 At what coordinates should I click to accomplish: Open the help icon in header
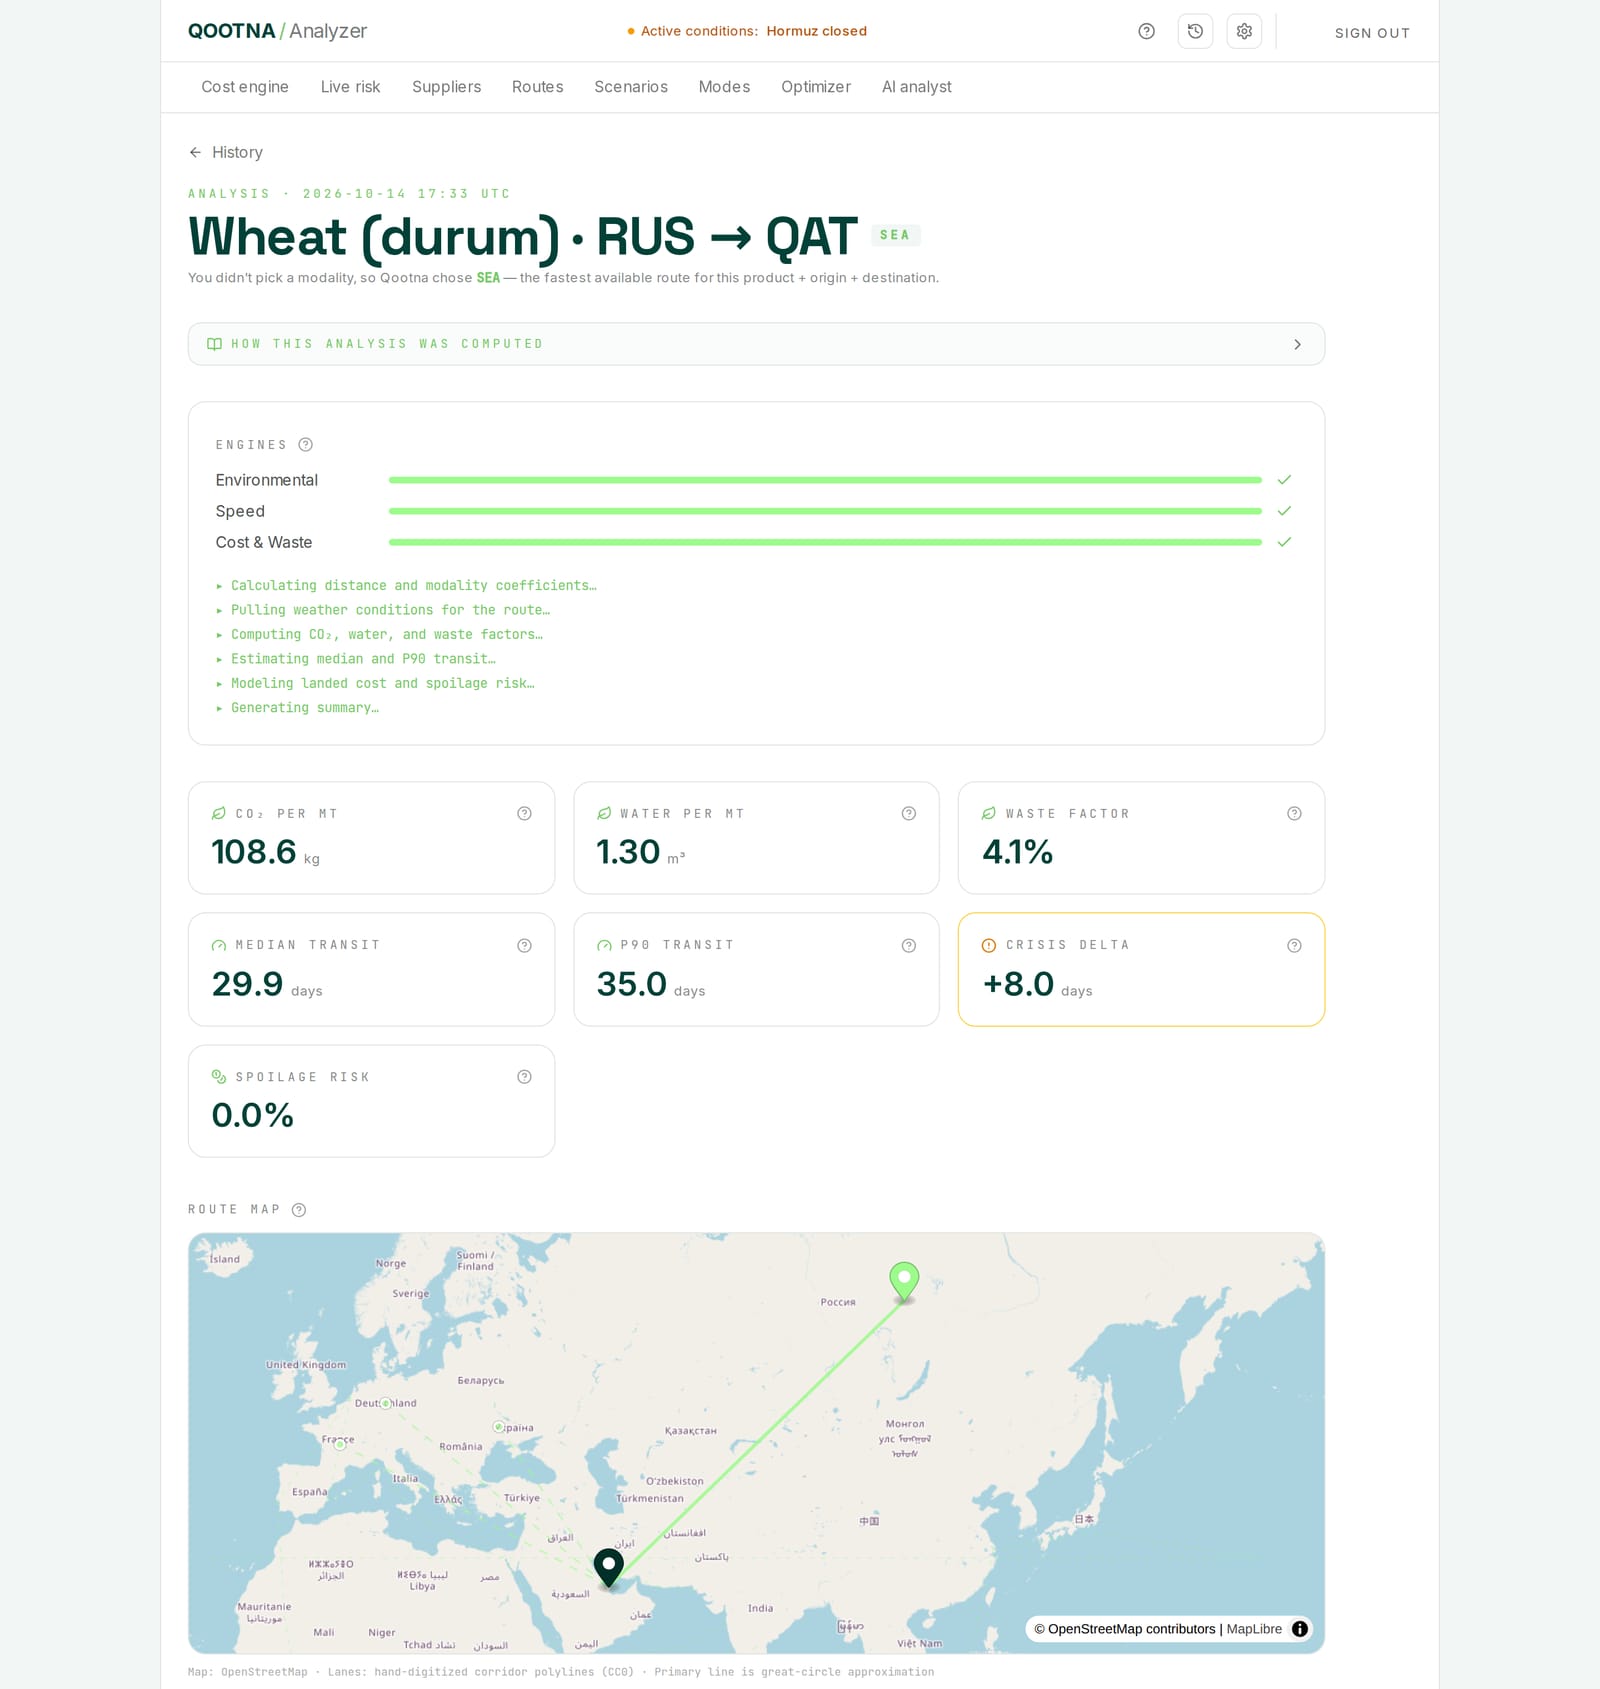[x=1146, y=32]
